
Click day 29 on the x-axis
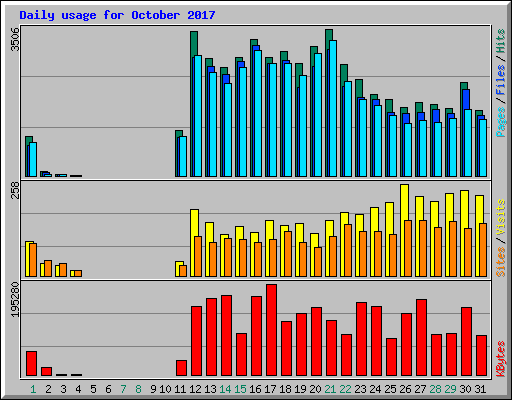pyautogui.click(x=450, y=389)
